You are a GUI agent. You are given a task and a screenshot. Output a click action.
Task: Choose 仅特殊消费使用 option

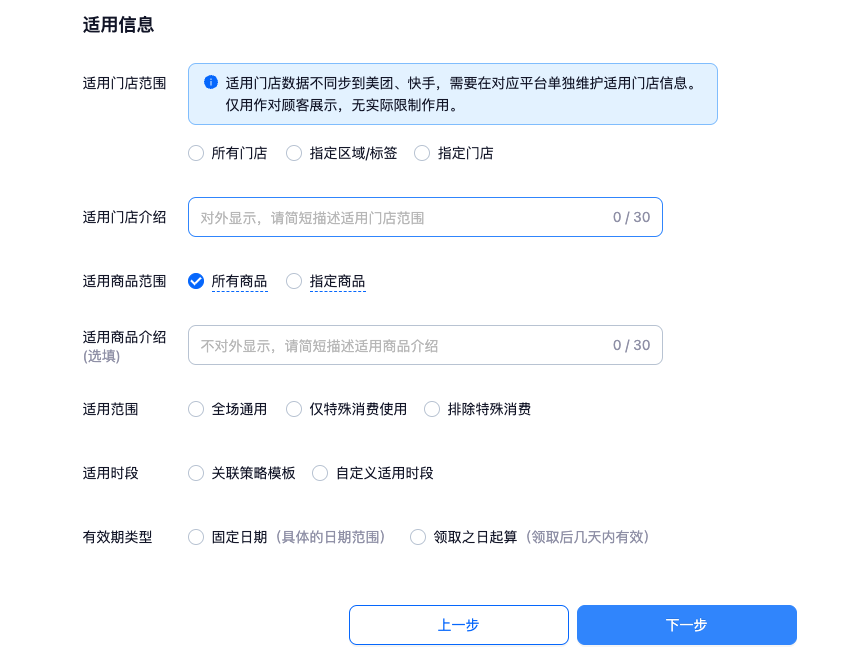click(x=294, y=409)
